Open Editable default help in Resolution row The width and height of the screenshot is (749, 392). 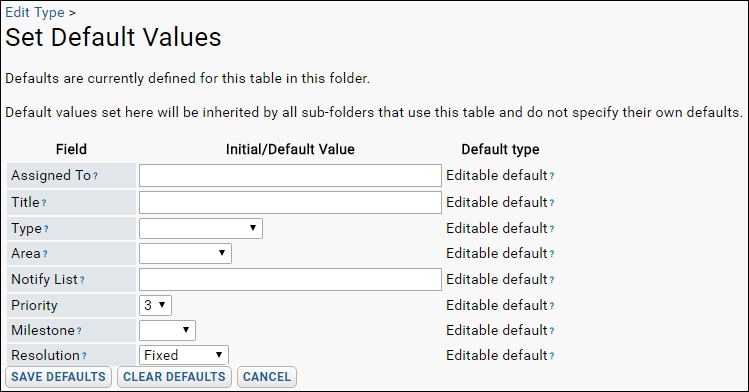pos(552,356)
